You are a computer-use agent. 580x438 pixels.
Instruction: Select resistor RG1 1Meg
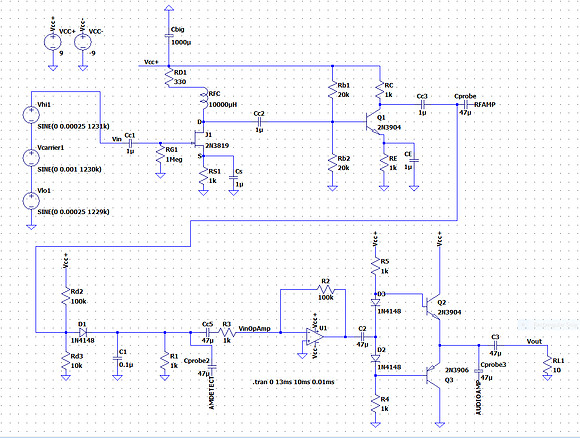[160, 154]
